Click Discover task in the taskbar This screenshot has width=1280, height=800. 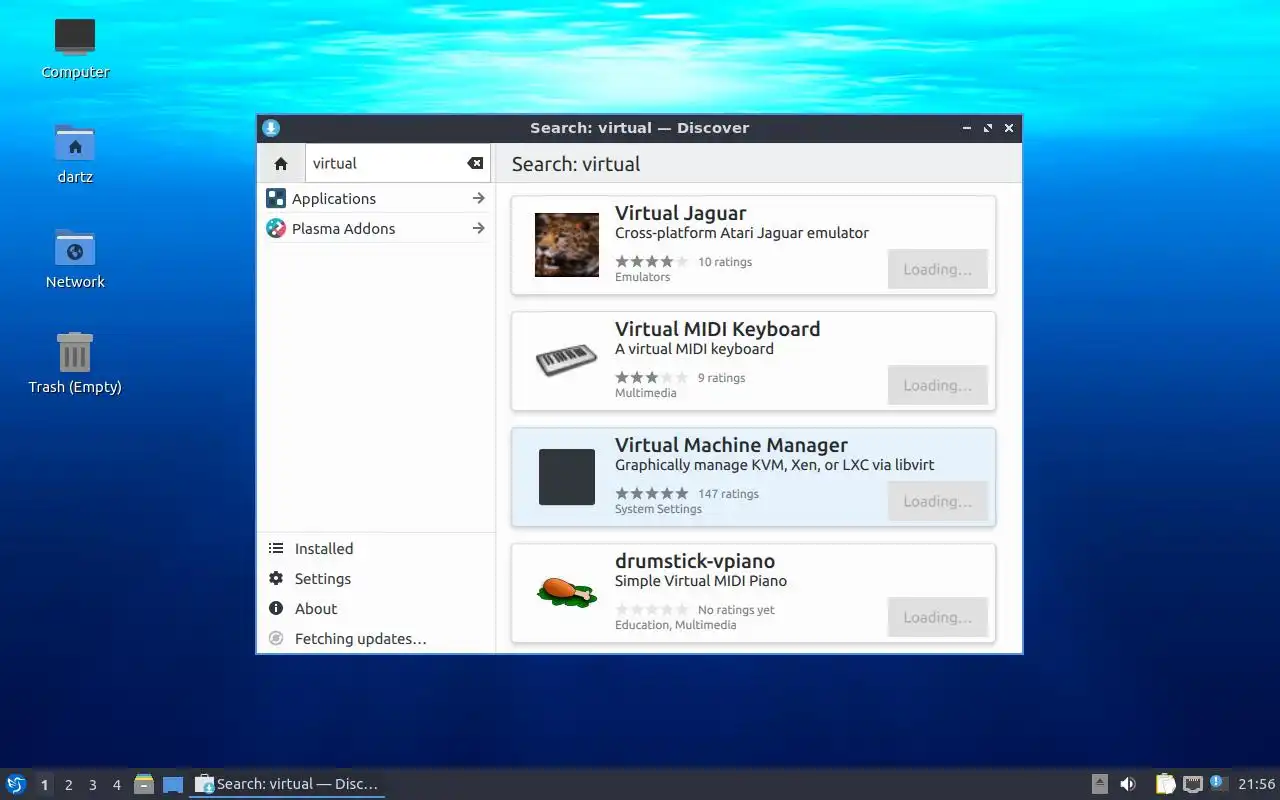pyautogui.click(x=287, y=784)
